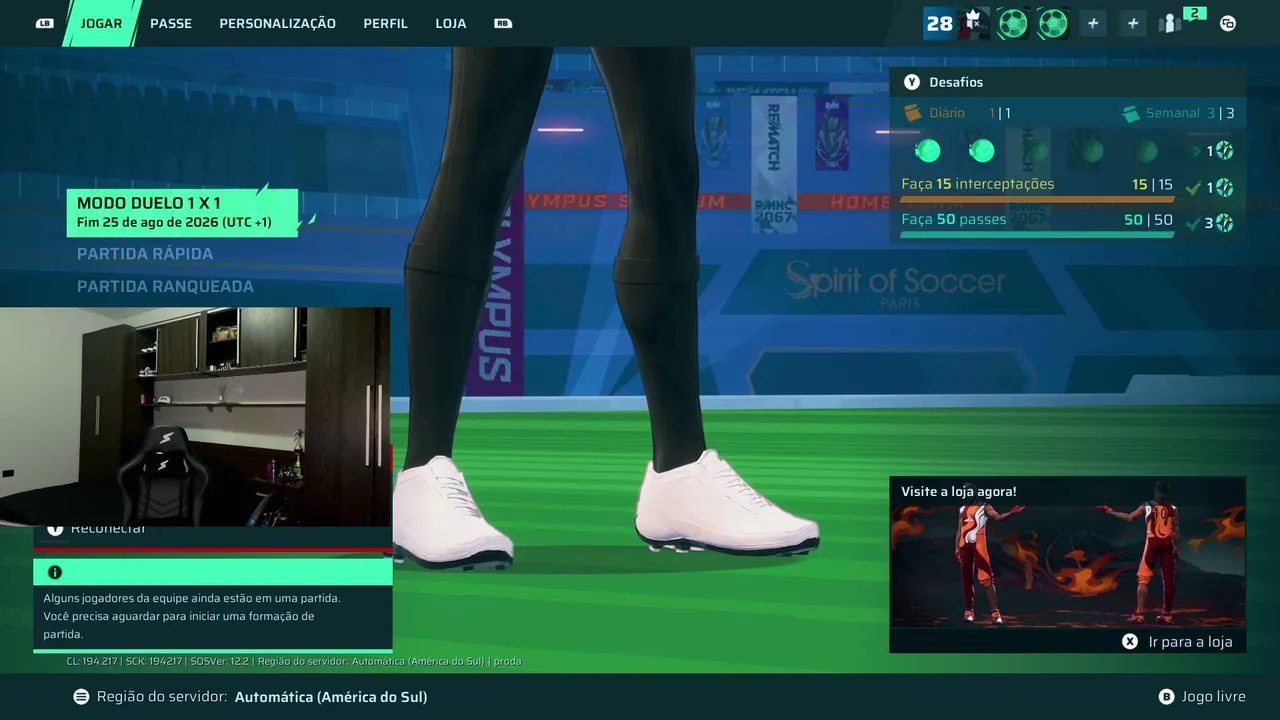Click the Y button icon beside Desafios

[912, 83]
